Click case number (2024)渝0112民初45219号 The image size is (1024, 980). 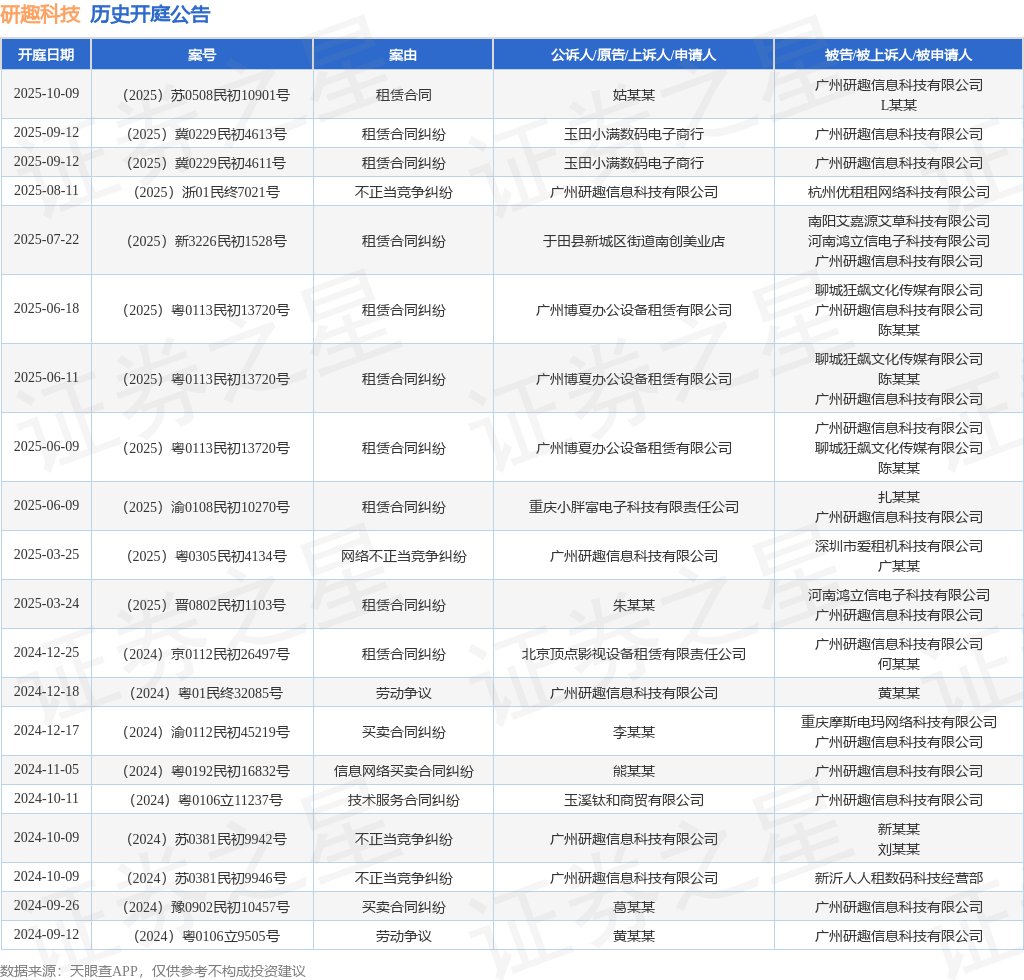pyautogui.click(x=206, y=733)
